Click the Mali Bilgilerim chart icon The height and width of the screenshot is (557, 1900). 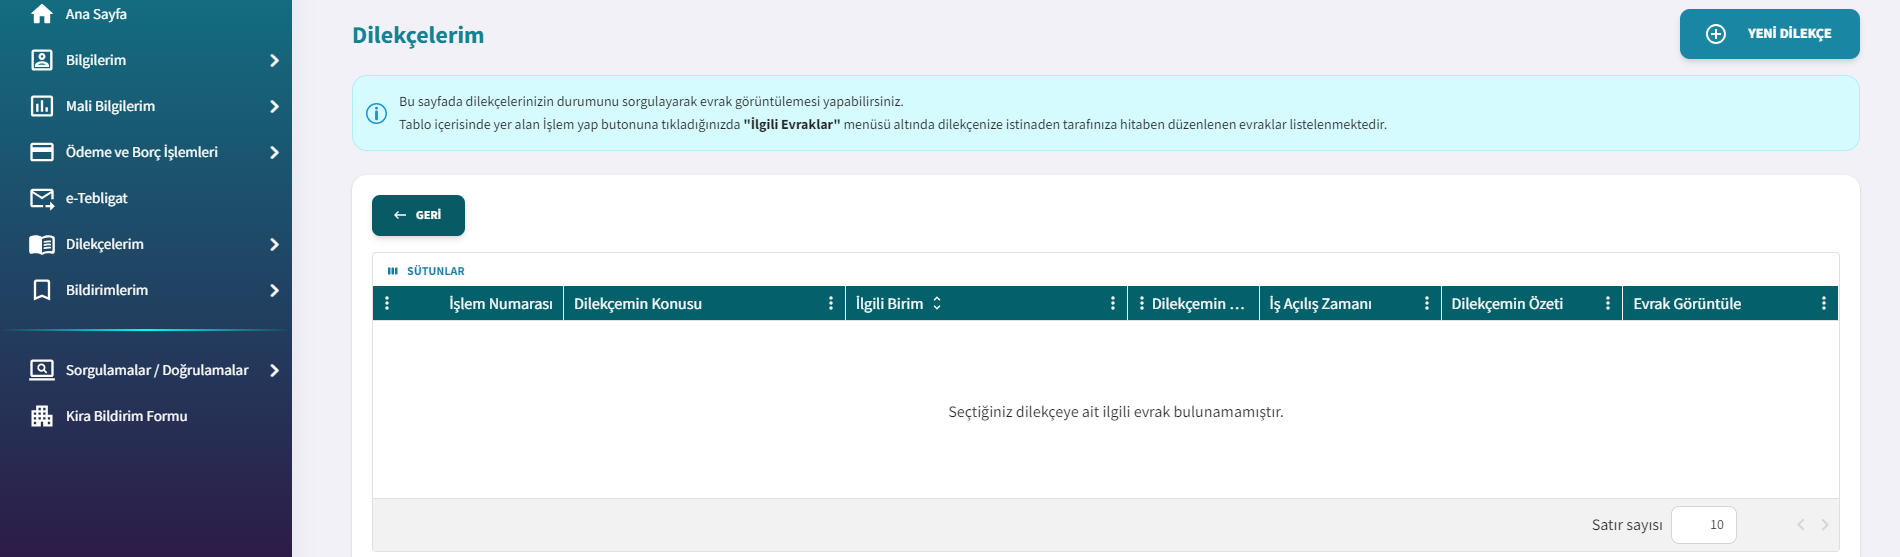click(42, 106)
